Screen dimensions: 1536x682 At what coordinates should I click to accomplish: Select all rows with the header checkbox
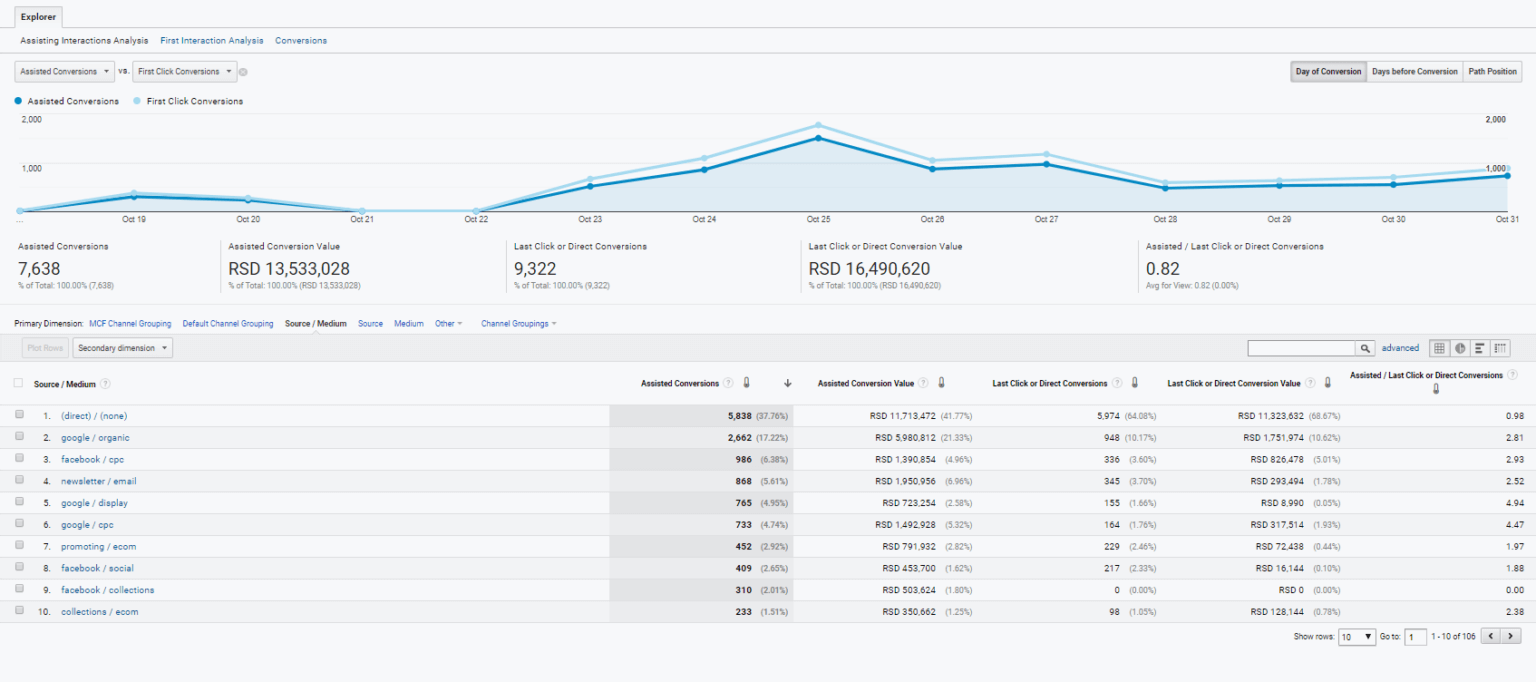[18, 383]
